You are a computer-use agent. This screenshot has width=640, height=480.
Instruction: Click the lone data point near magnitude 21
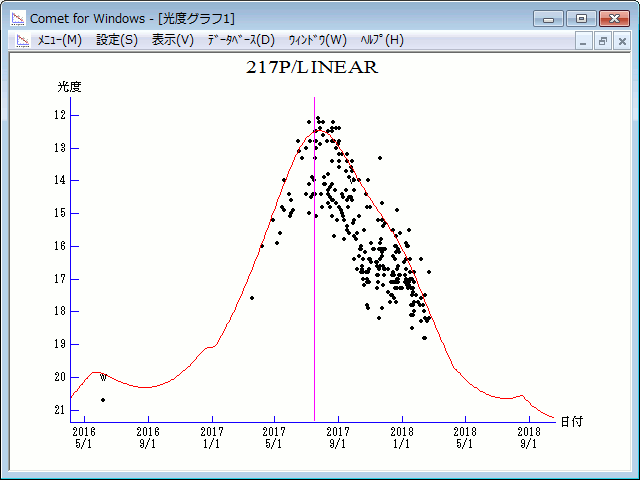coord(103,400)
